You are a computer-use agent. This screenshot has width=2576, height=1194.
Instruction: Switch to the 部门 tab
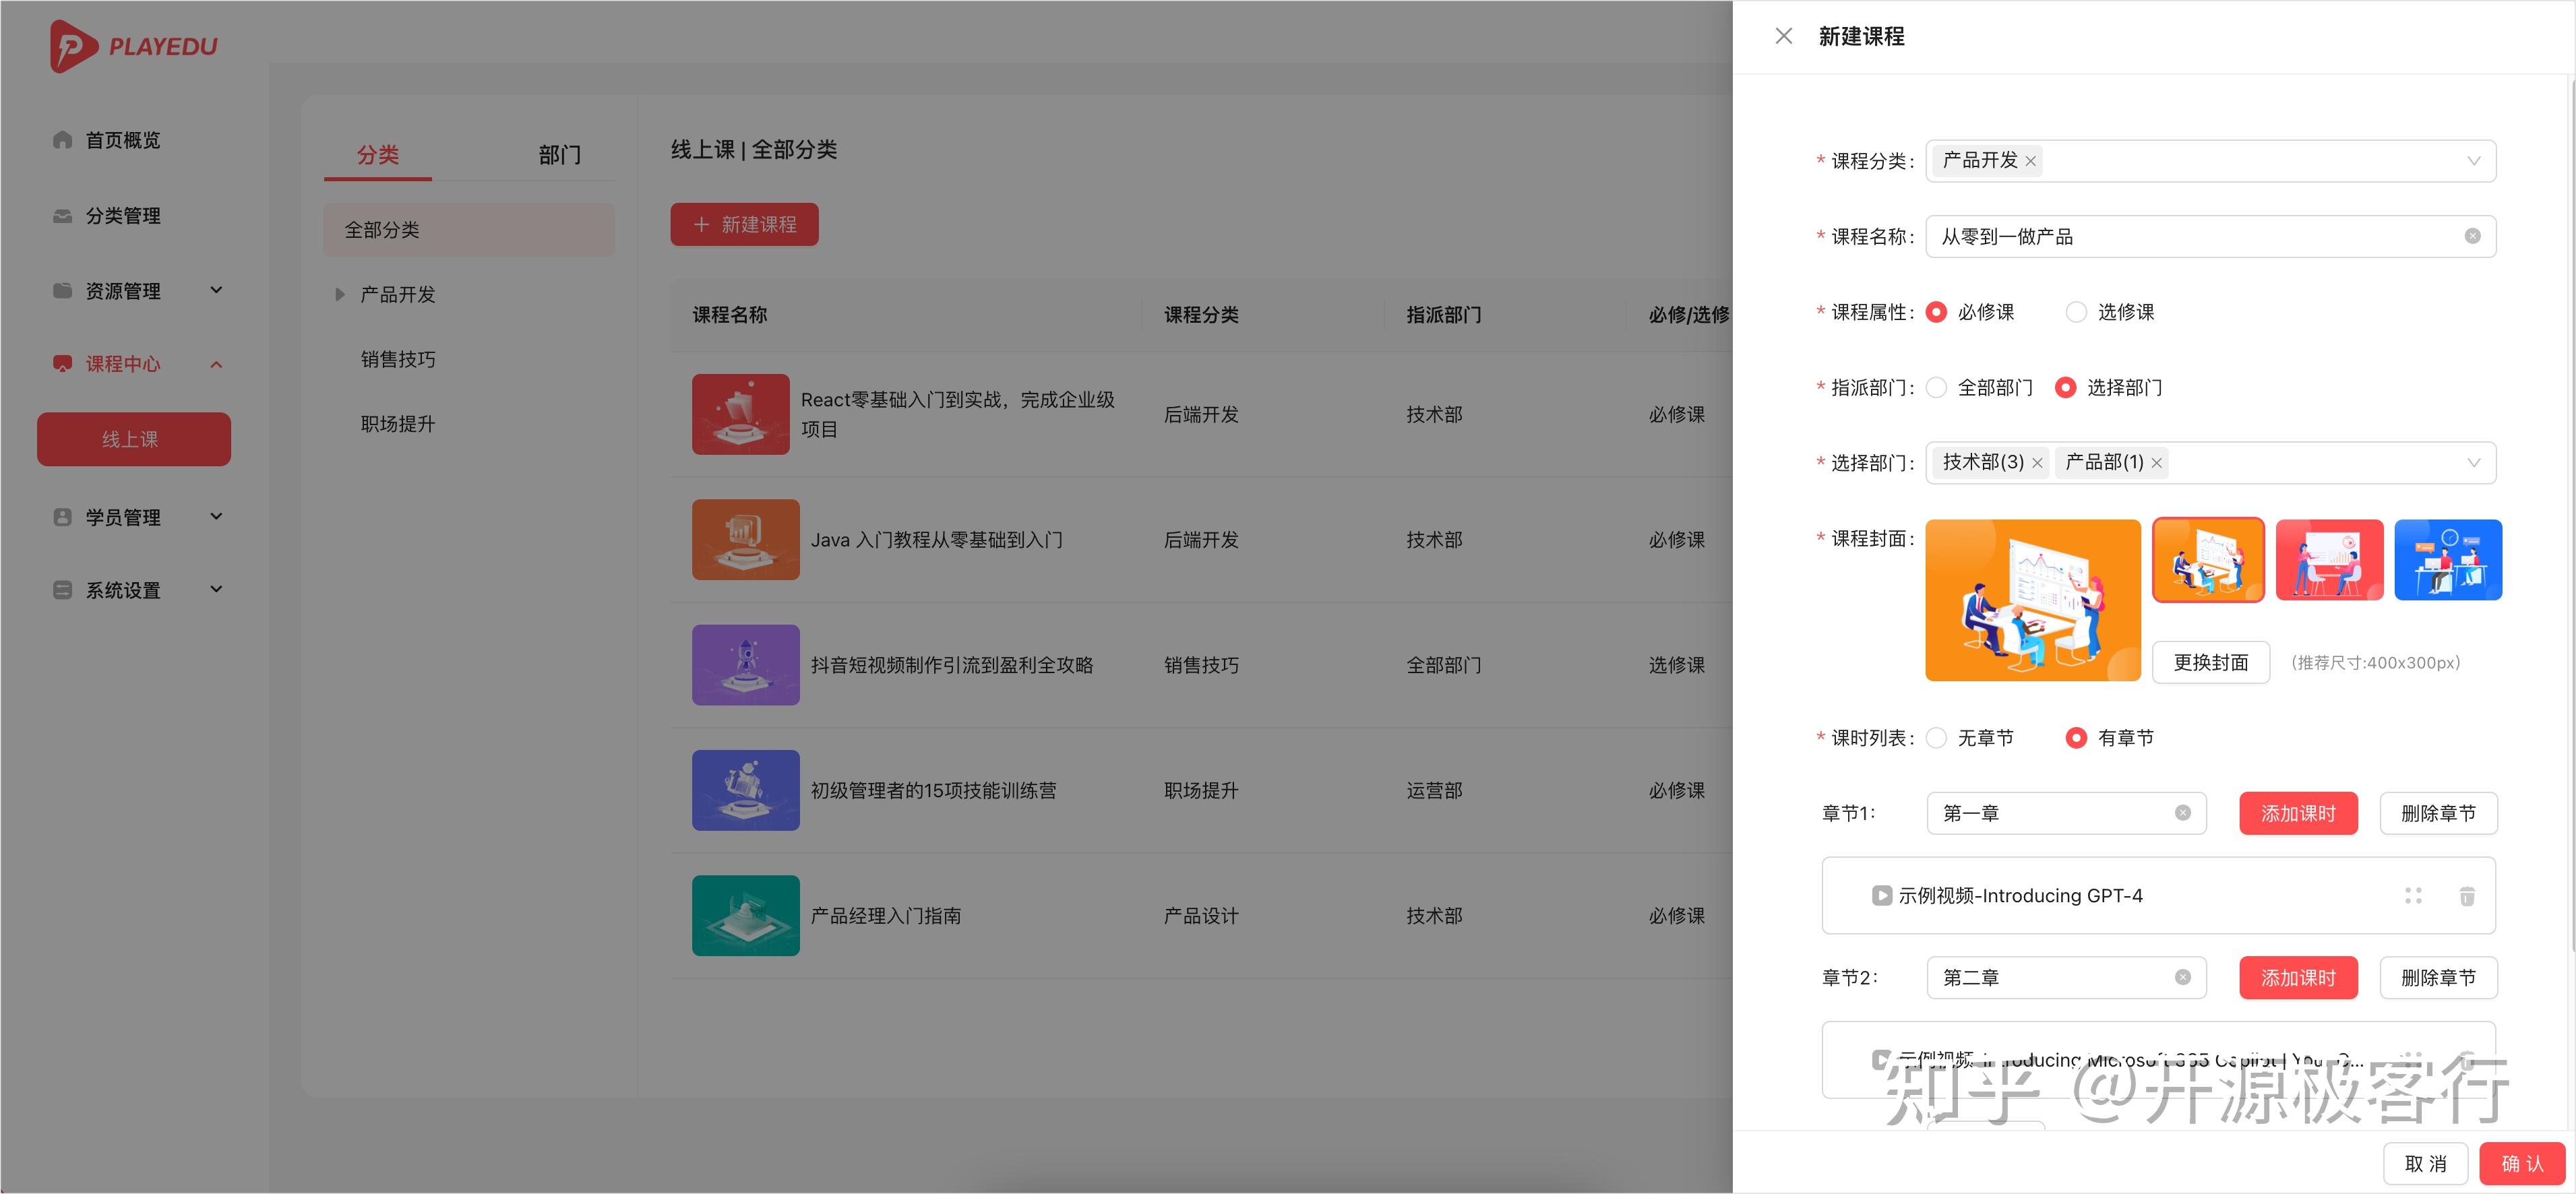click(560, 155)
